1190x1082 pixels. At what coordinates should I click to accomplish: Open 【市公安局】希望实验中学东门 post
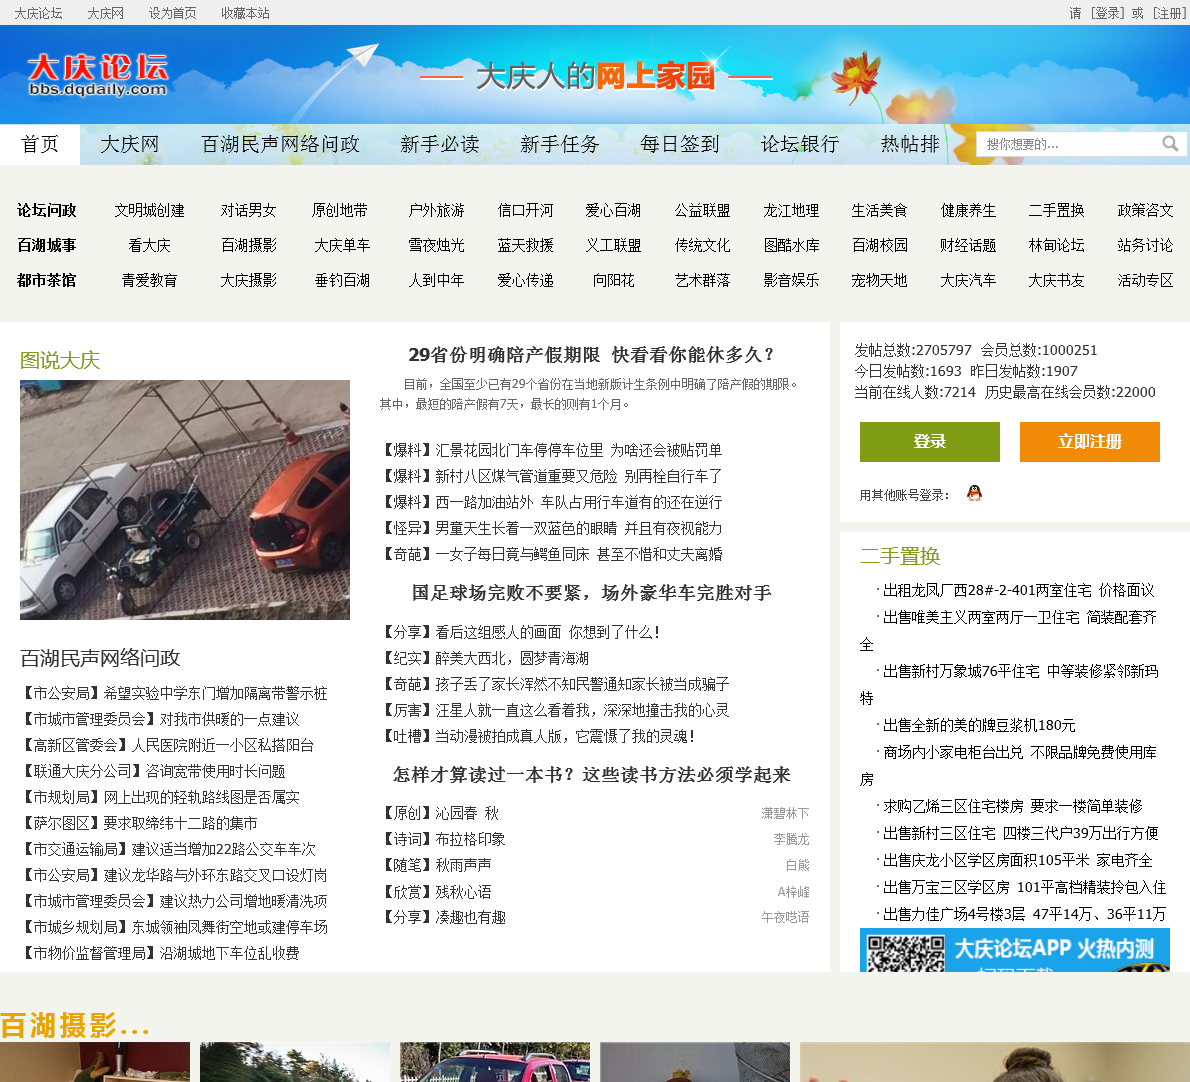[174, 694]
